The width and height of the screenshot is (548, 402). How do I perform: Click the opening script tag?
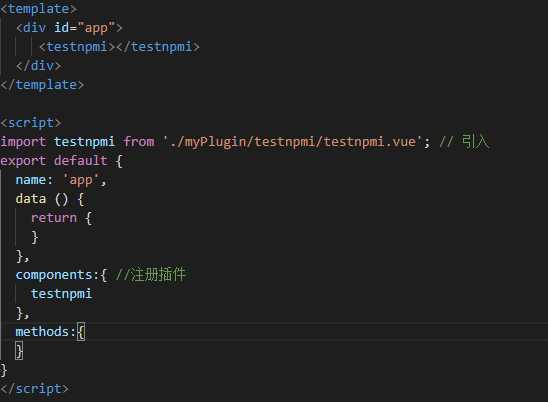tap(31, 123)
